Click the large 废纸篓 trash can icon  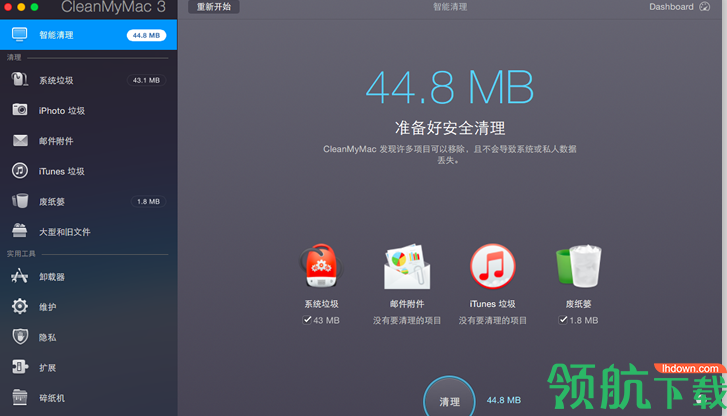point(578,266)
